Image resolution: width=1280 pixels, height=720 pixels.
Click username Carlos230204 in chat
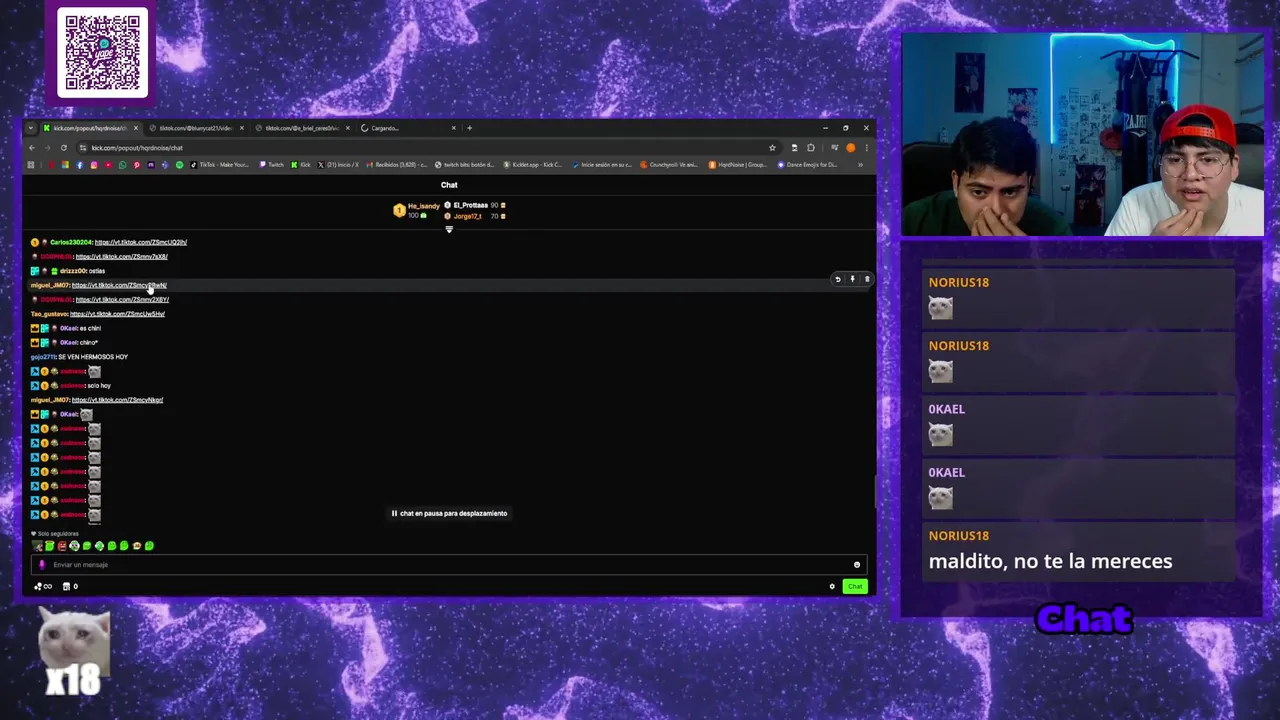[71, 242]
